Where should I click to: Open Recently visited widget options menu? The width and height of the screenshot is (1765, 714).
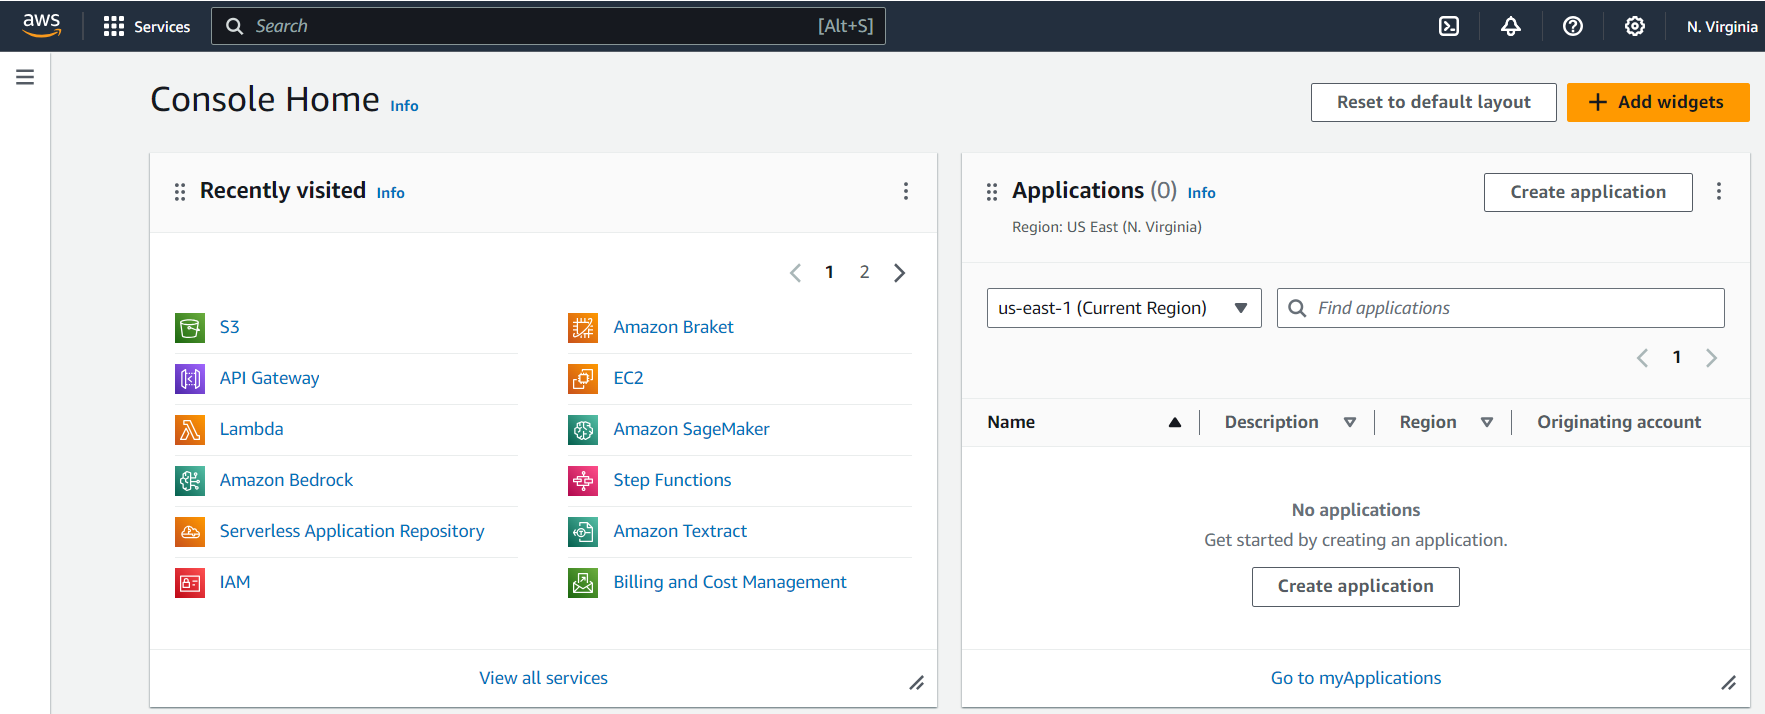905,191
